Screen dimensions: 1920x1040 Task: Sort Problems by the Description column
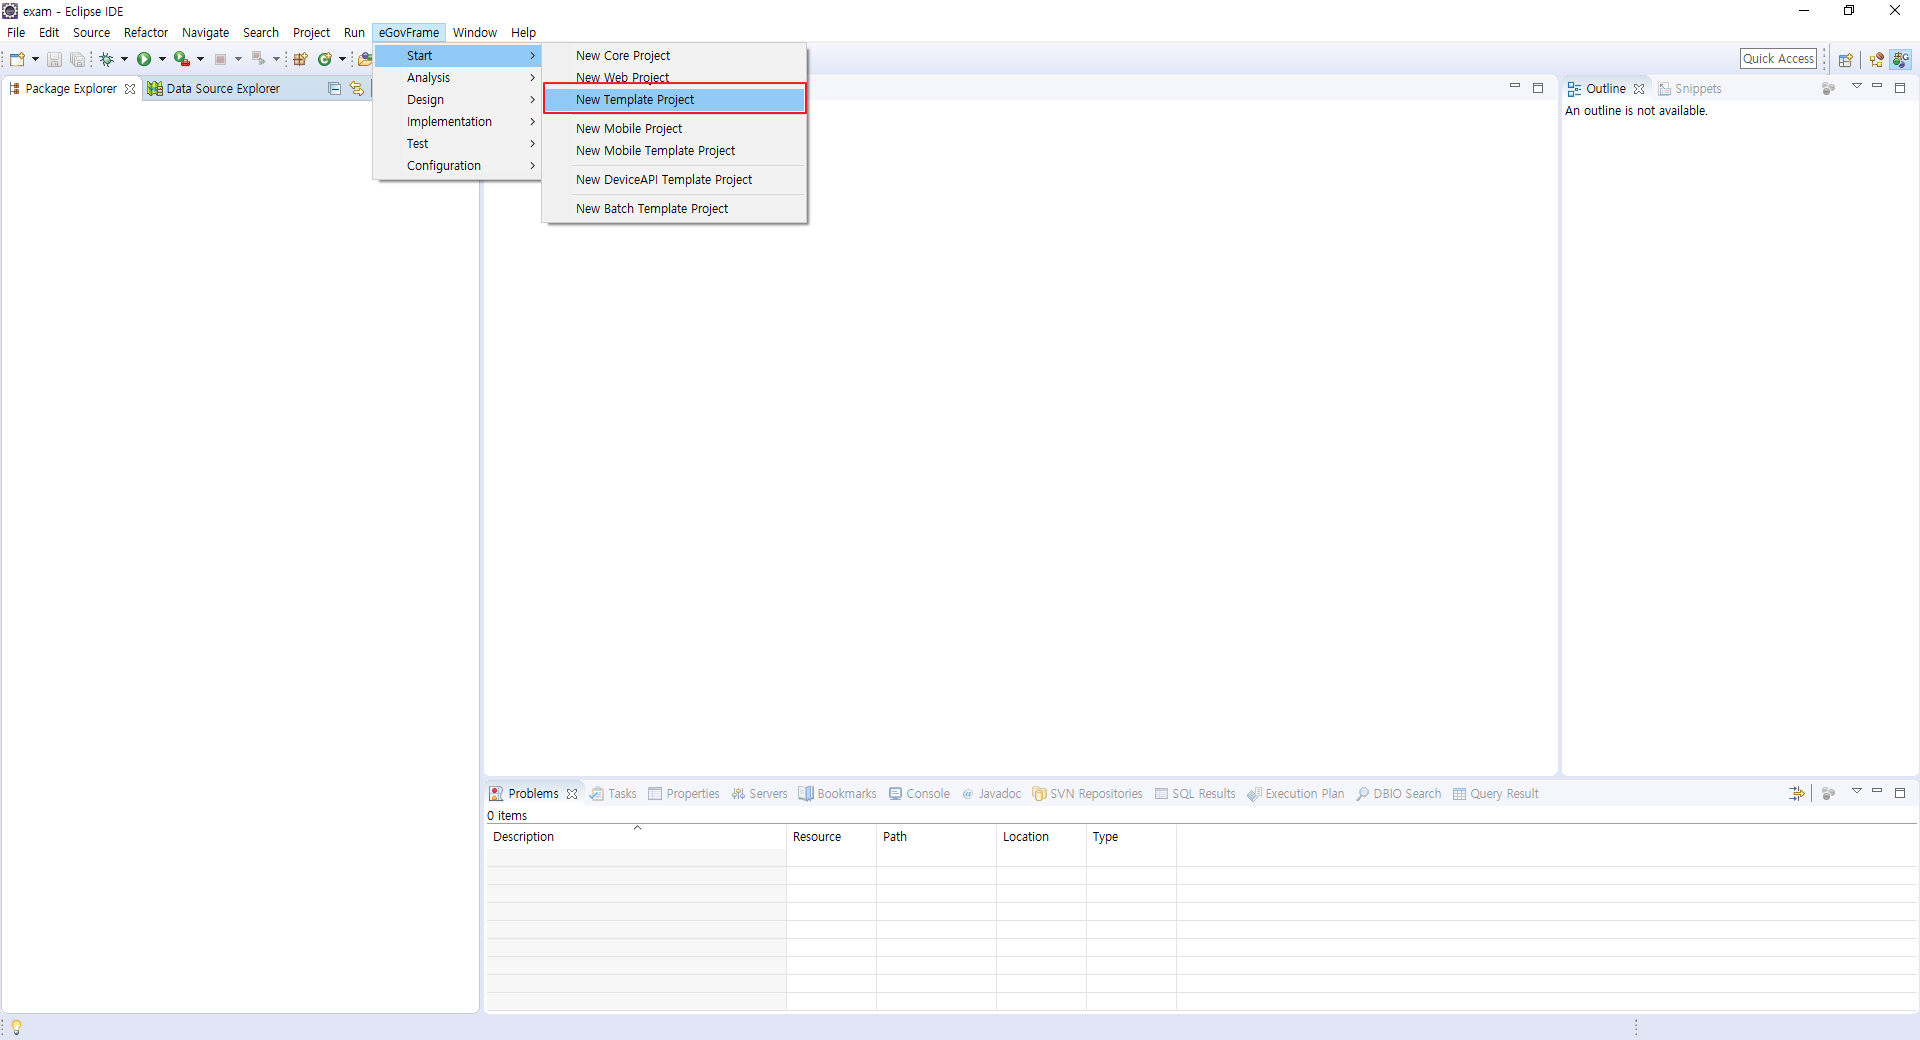636,837
